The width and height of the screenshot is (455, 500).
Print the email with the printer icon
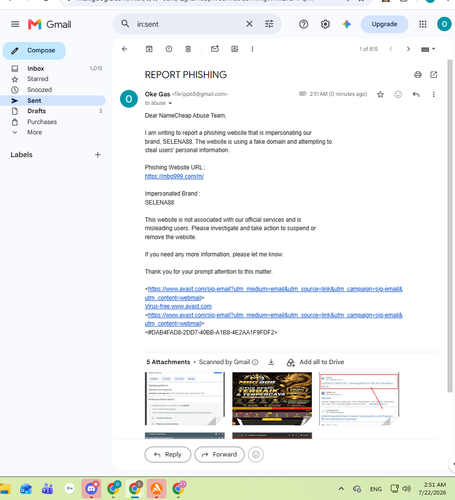click(x=418, y=75)
